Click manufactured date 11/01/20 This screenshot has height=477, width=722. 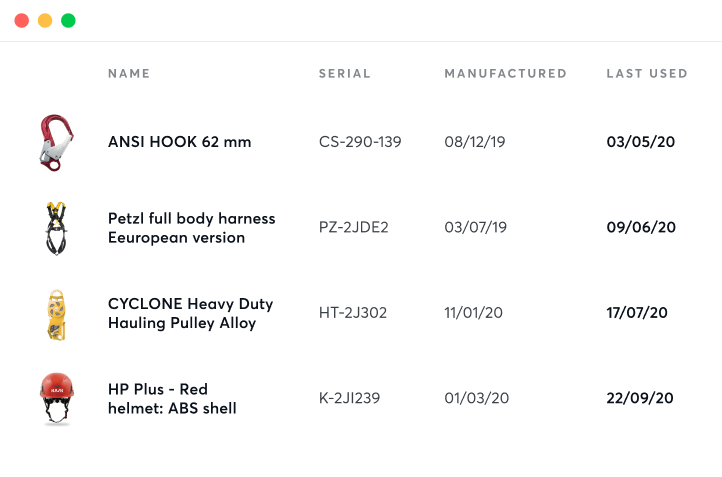(x=476, y=313)
